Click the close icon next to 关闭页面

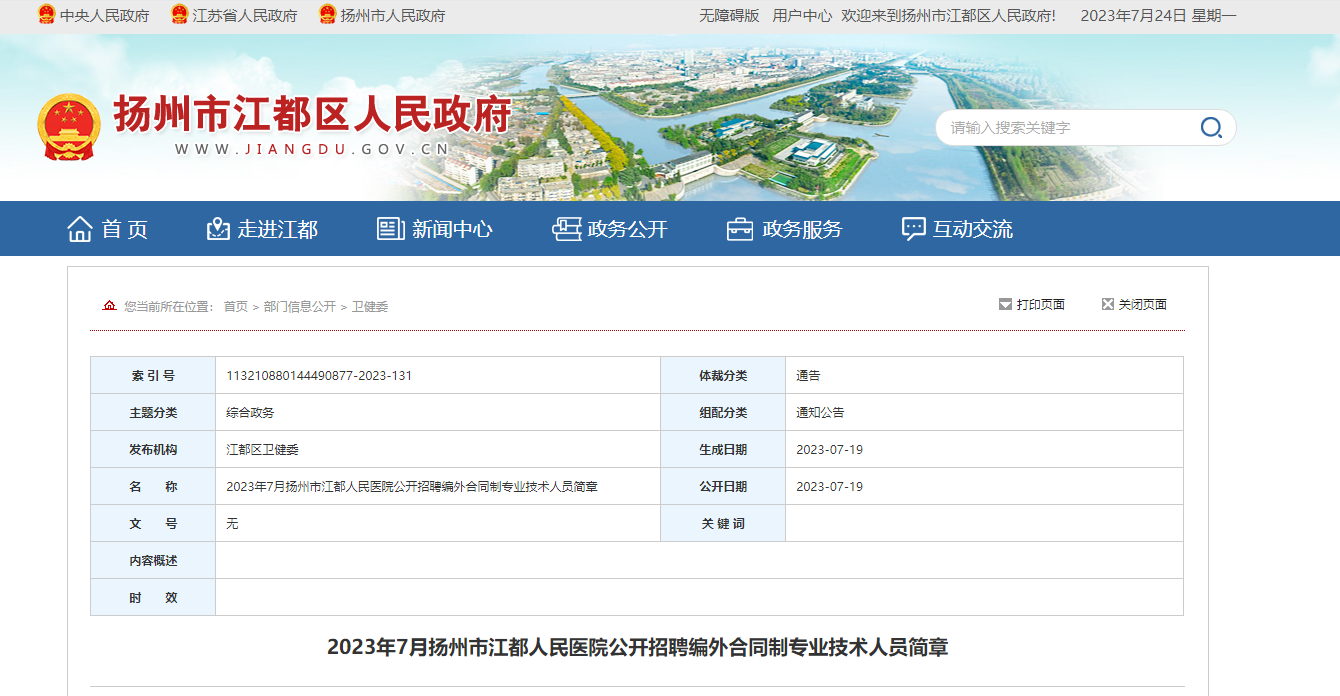(x=1107, y=304)
